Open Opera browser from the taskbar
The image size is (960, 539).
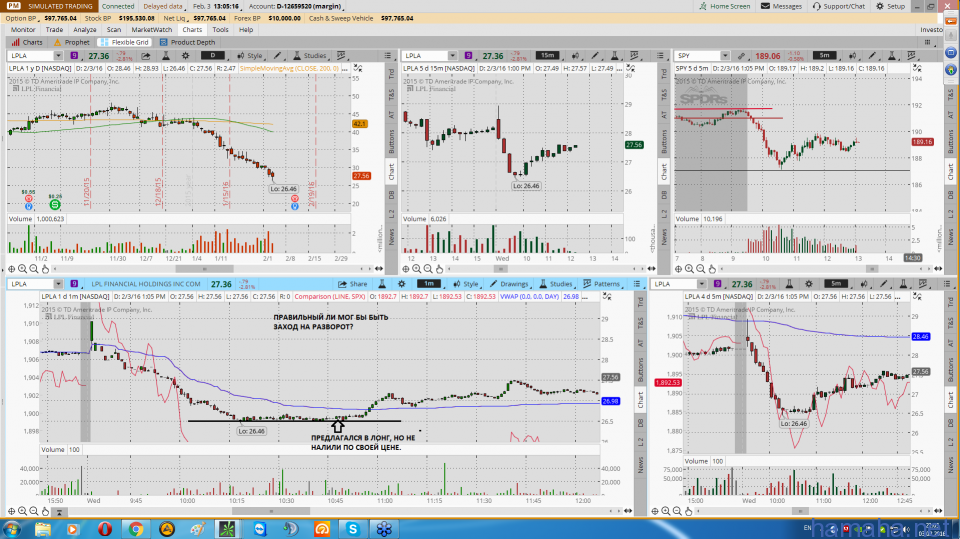pyautogui.click(x=104, y=529)
